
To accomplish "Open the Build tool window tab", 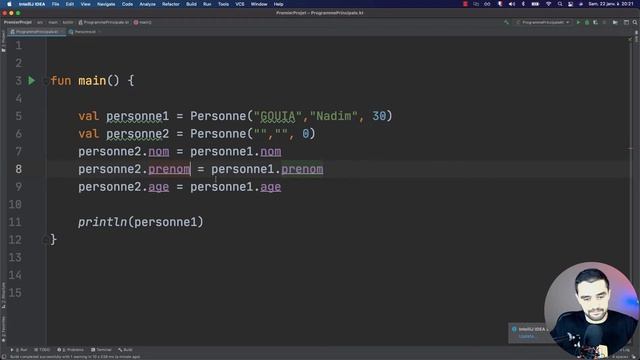I will tap(125, 350).
